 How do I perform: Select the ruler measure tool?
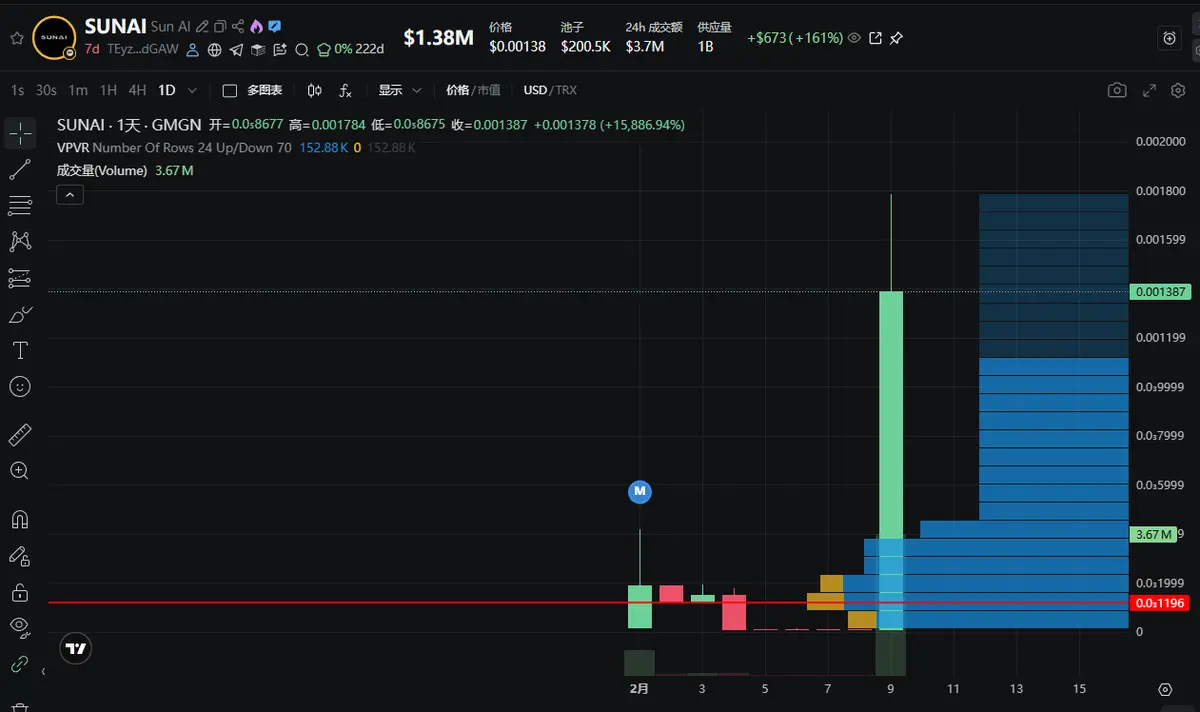click(x=20, y=435)
